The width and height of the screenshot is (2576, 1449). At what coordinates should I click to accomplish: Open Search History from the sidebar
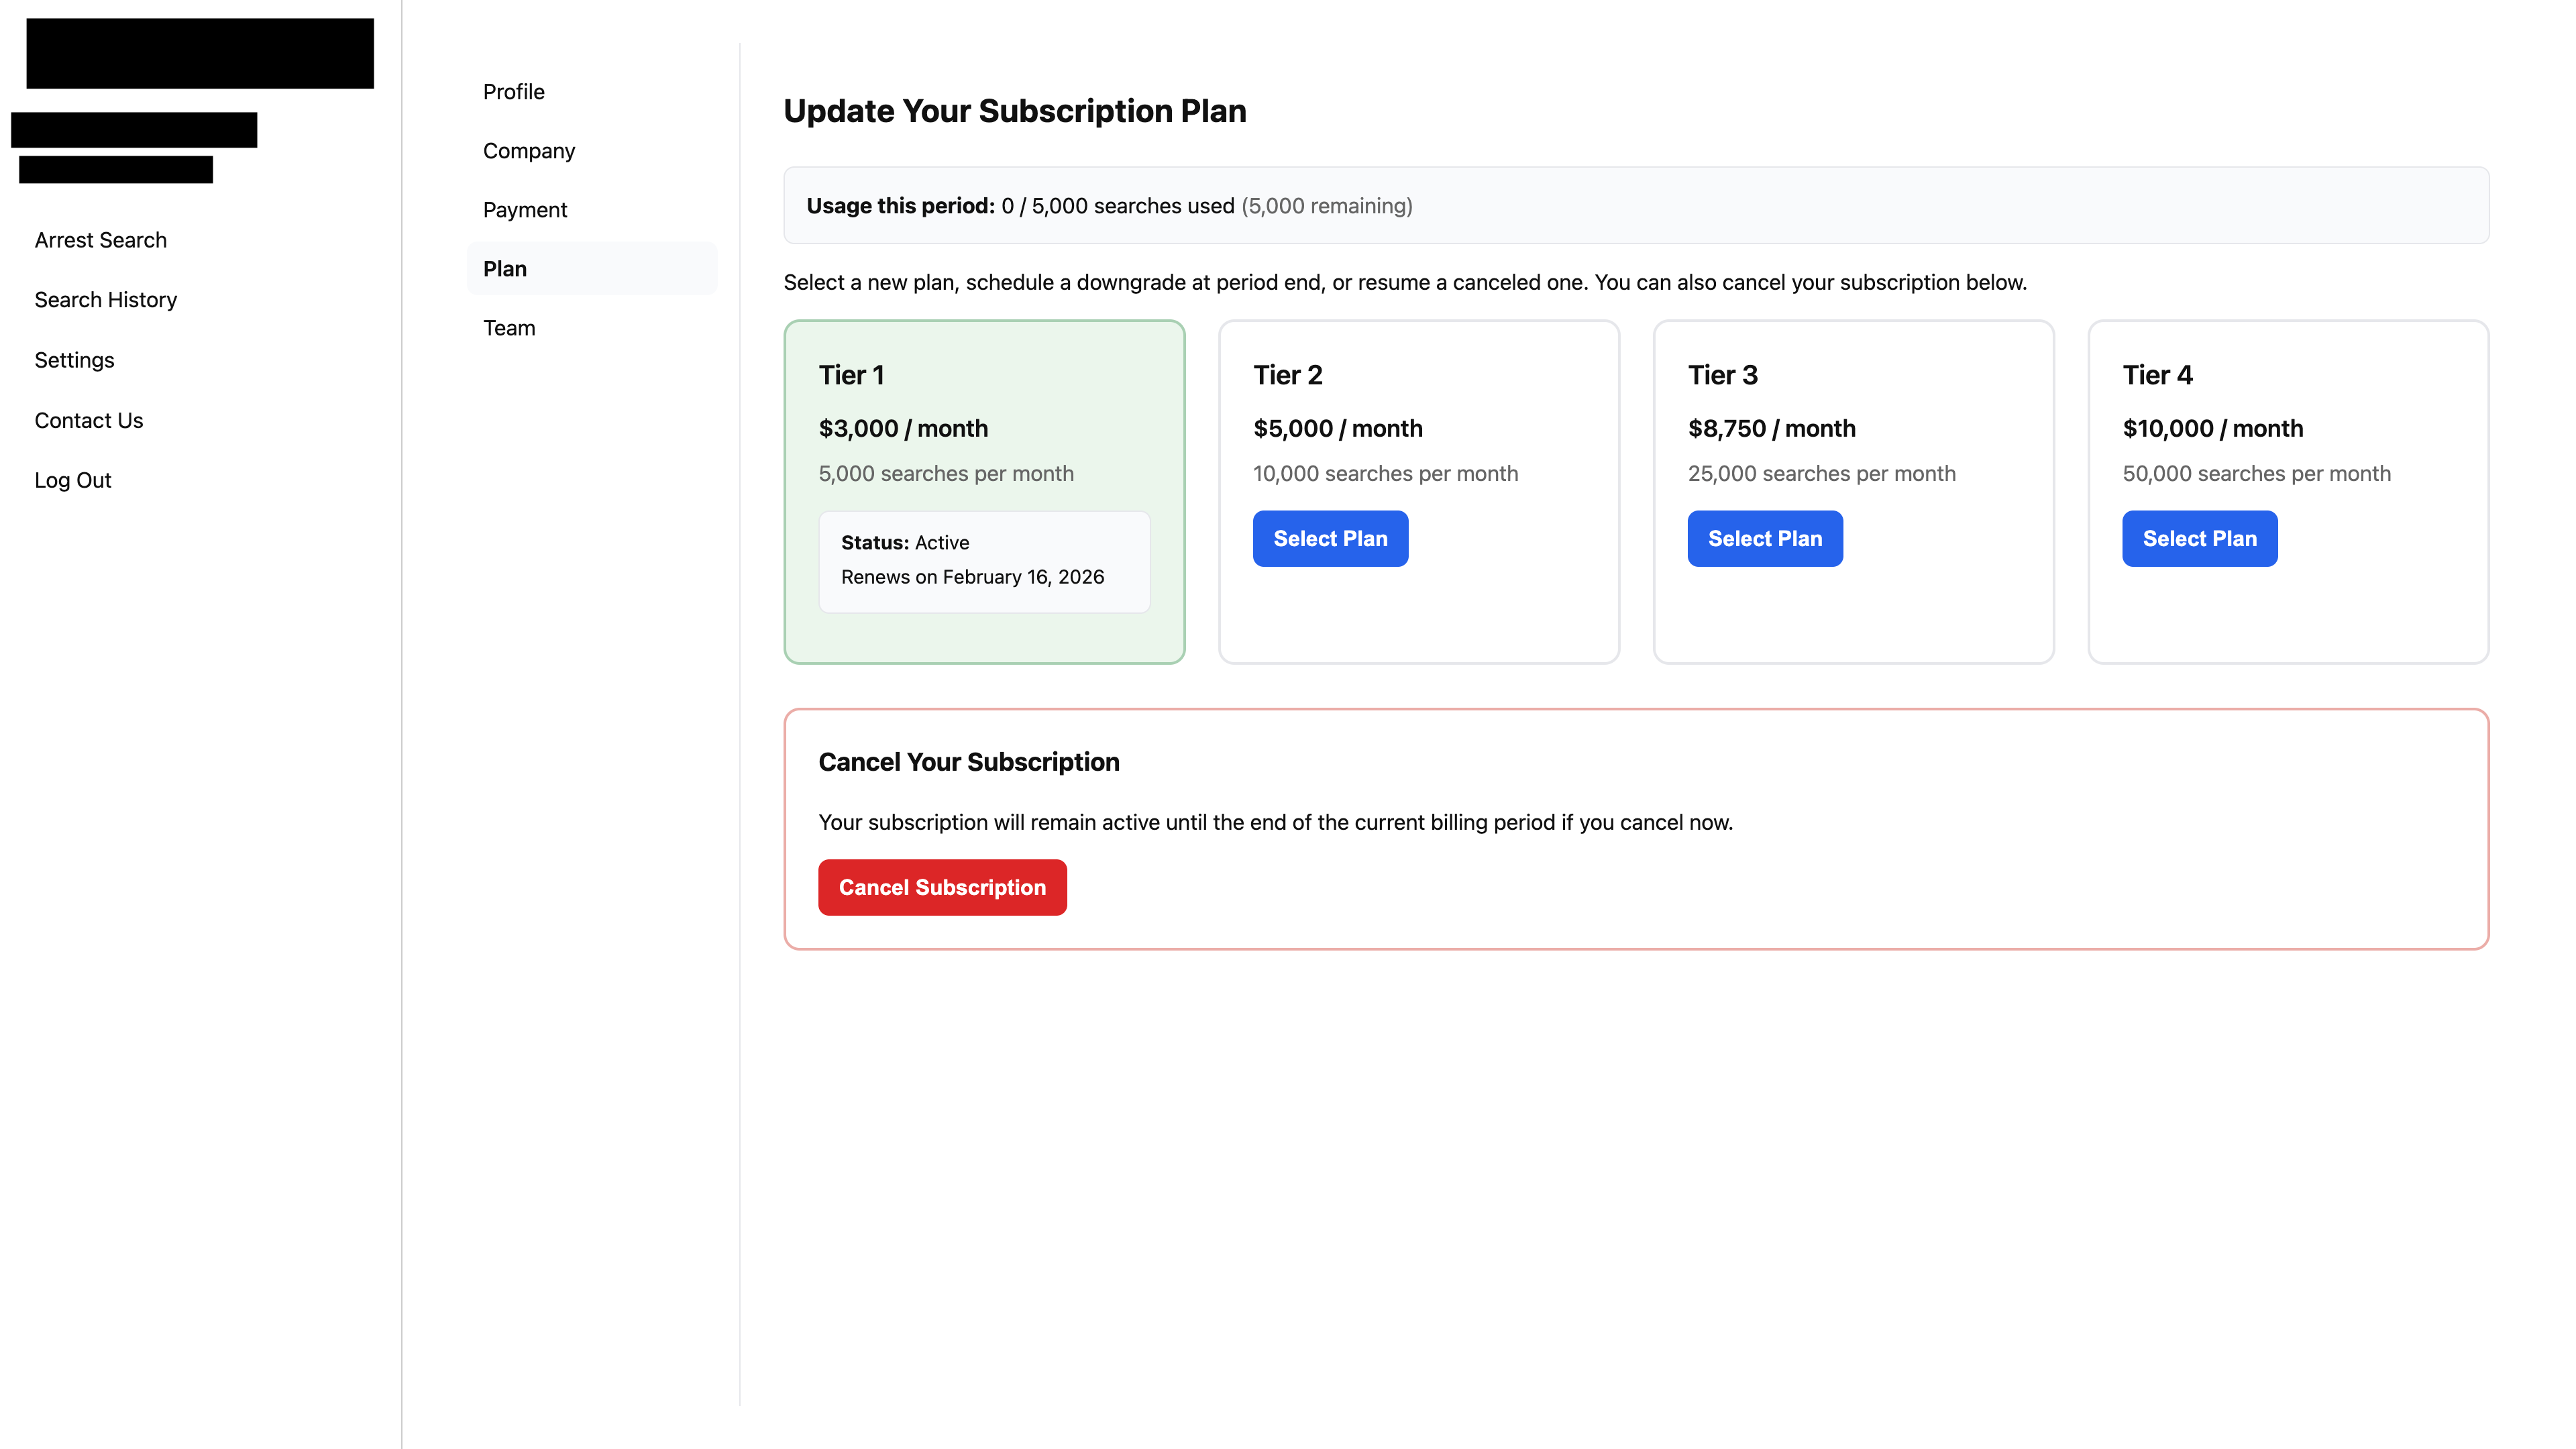coord(105,299)
